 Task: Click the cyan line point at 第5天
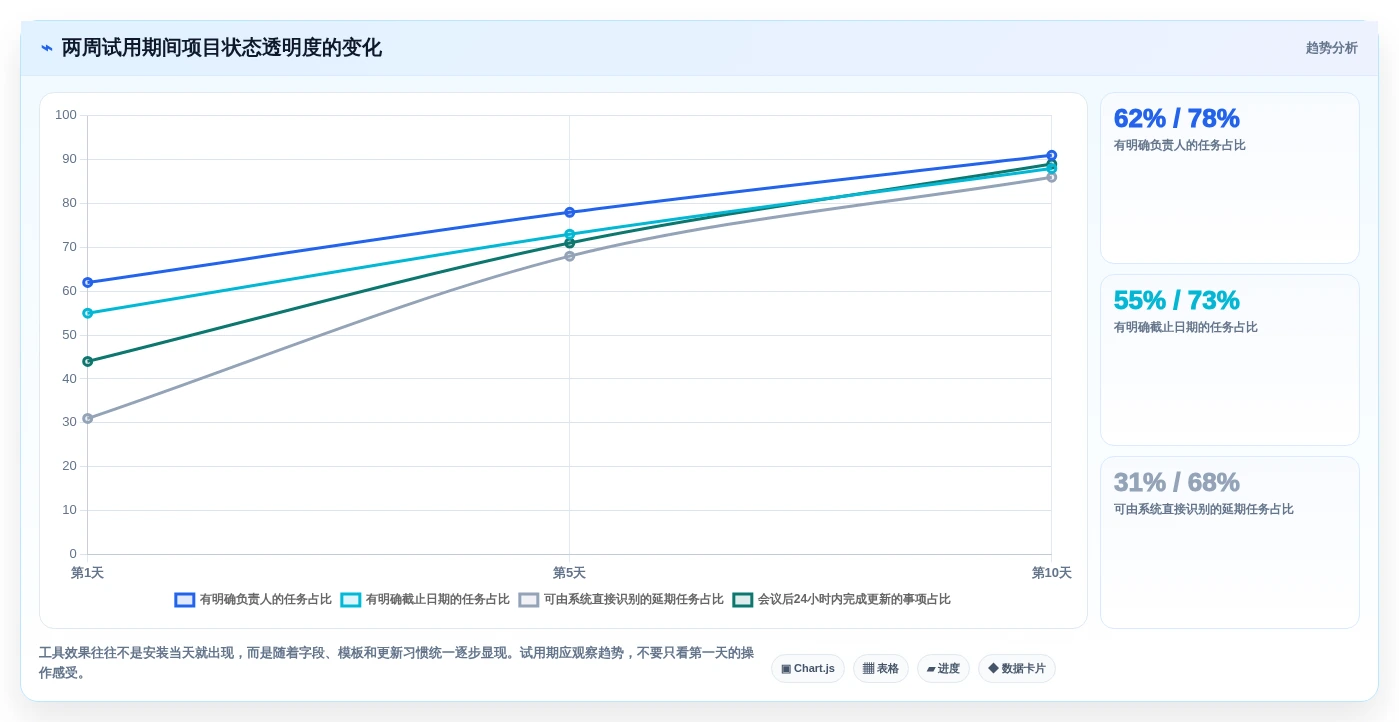569,234
